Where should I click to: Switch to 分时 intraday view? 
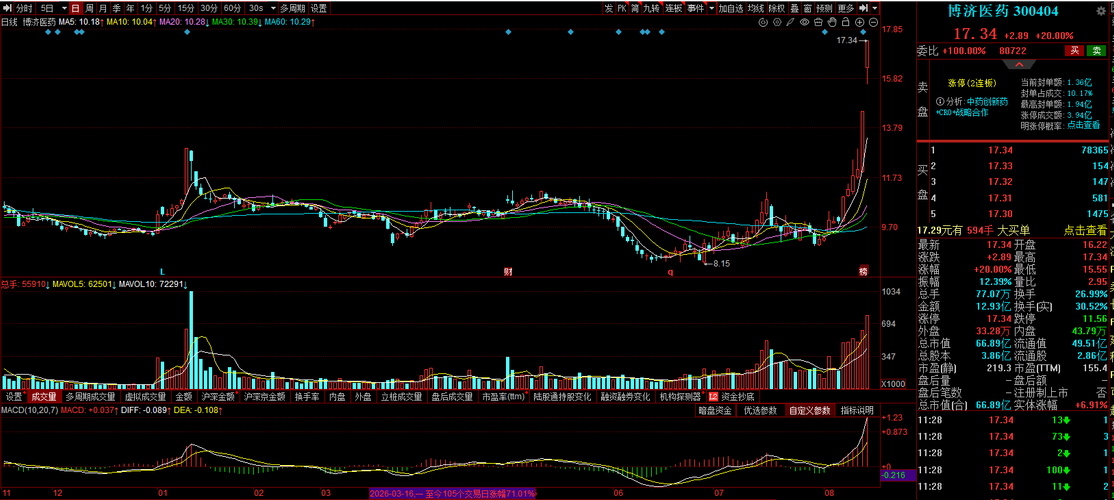23,9
